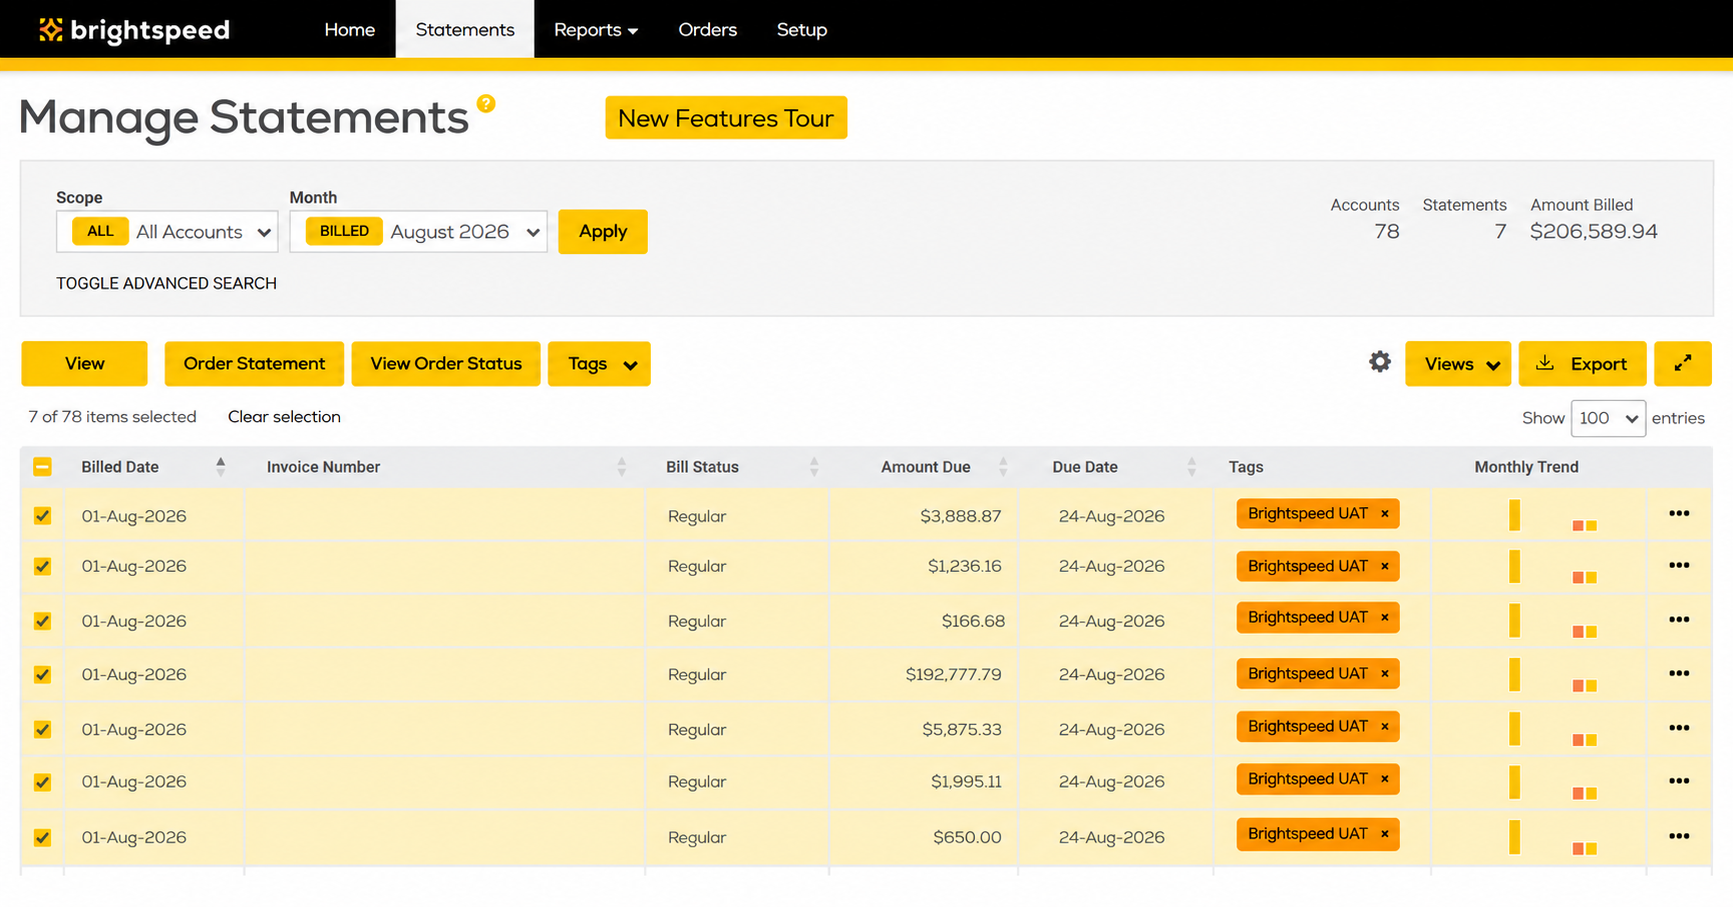Clear the current selection
This screenshot has height=907, width=1733.
[x=284, y=417]
